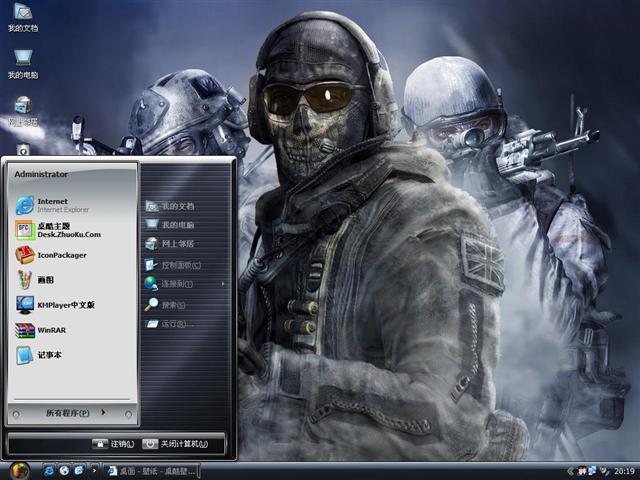The height and width of the screenshot is (480, 640).
Task: Launch Internet Explorer from the quick launch bar
Action: tap(48, 471)
